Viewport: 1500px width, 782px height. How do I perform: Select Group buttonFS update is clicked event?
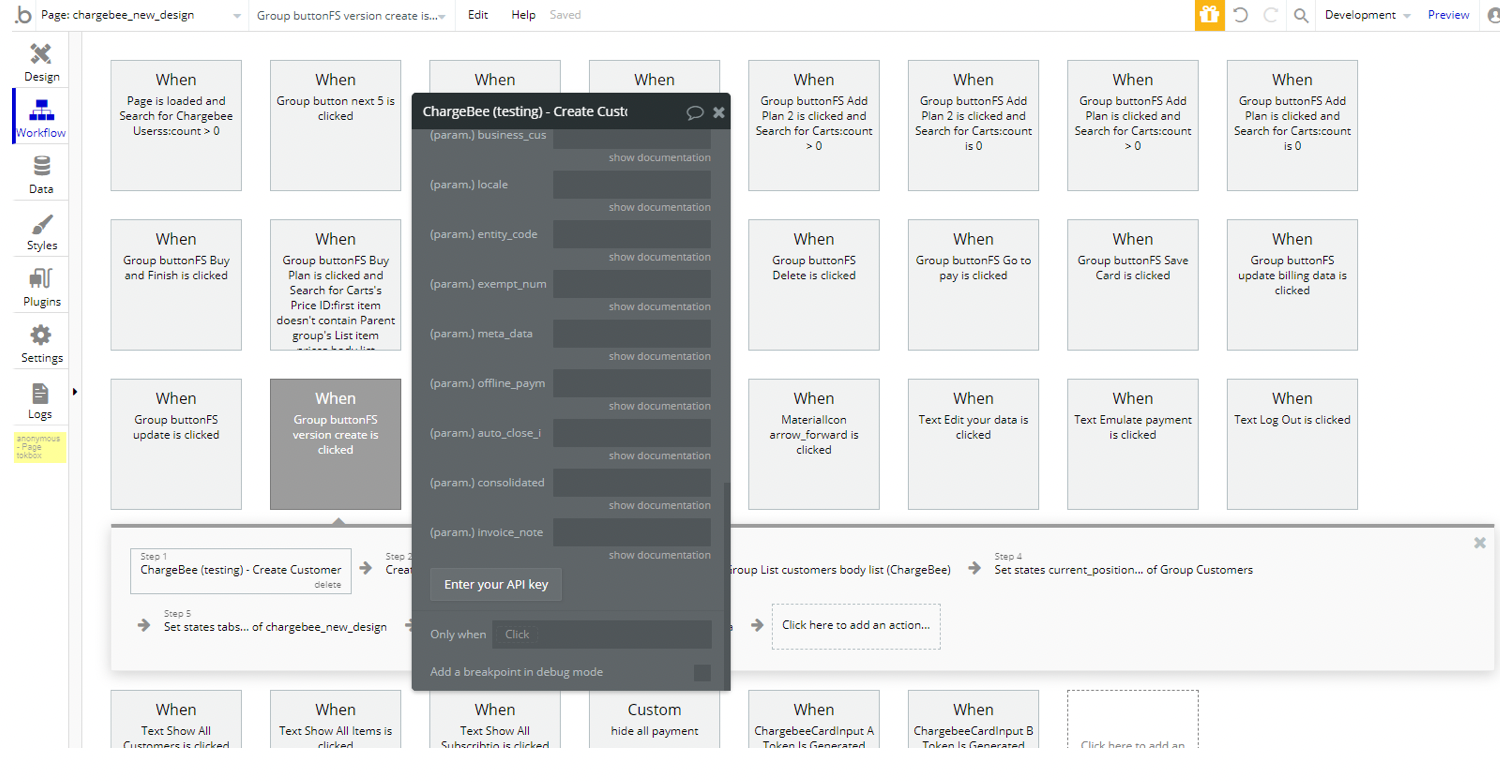tap(176, 444)
